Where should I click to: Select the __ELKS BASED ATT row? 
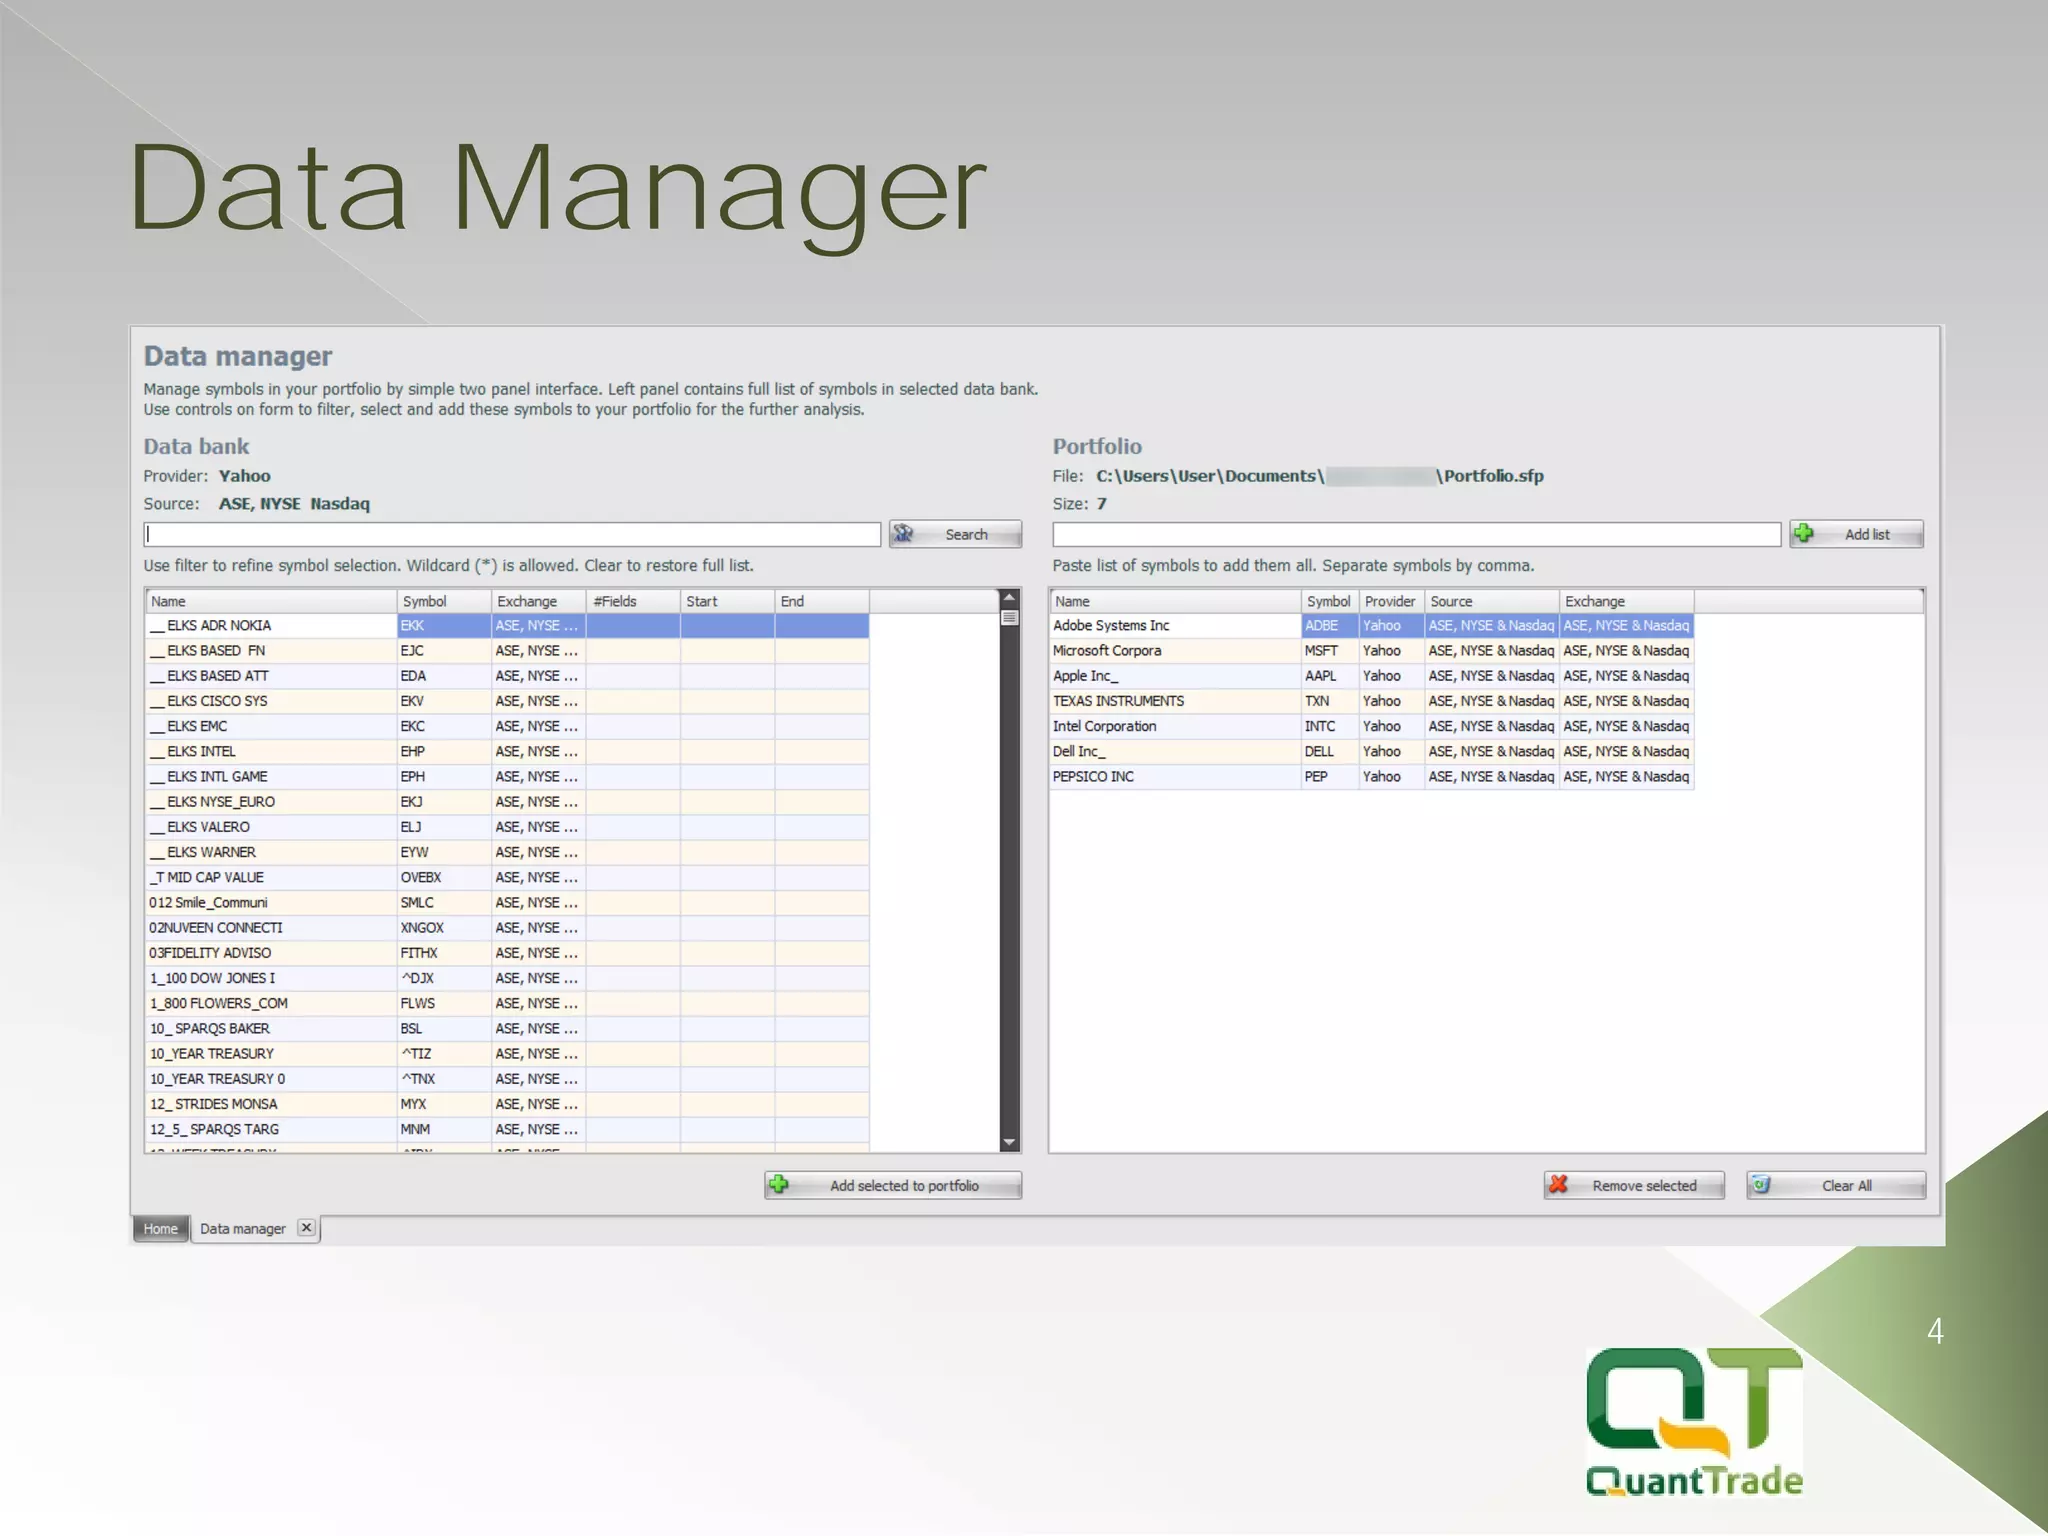pyautogui.click(x=507, y=676)
